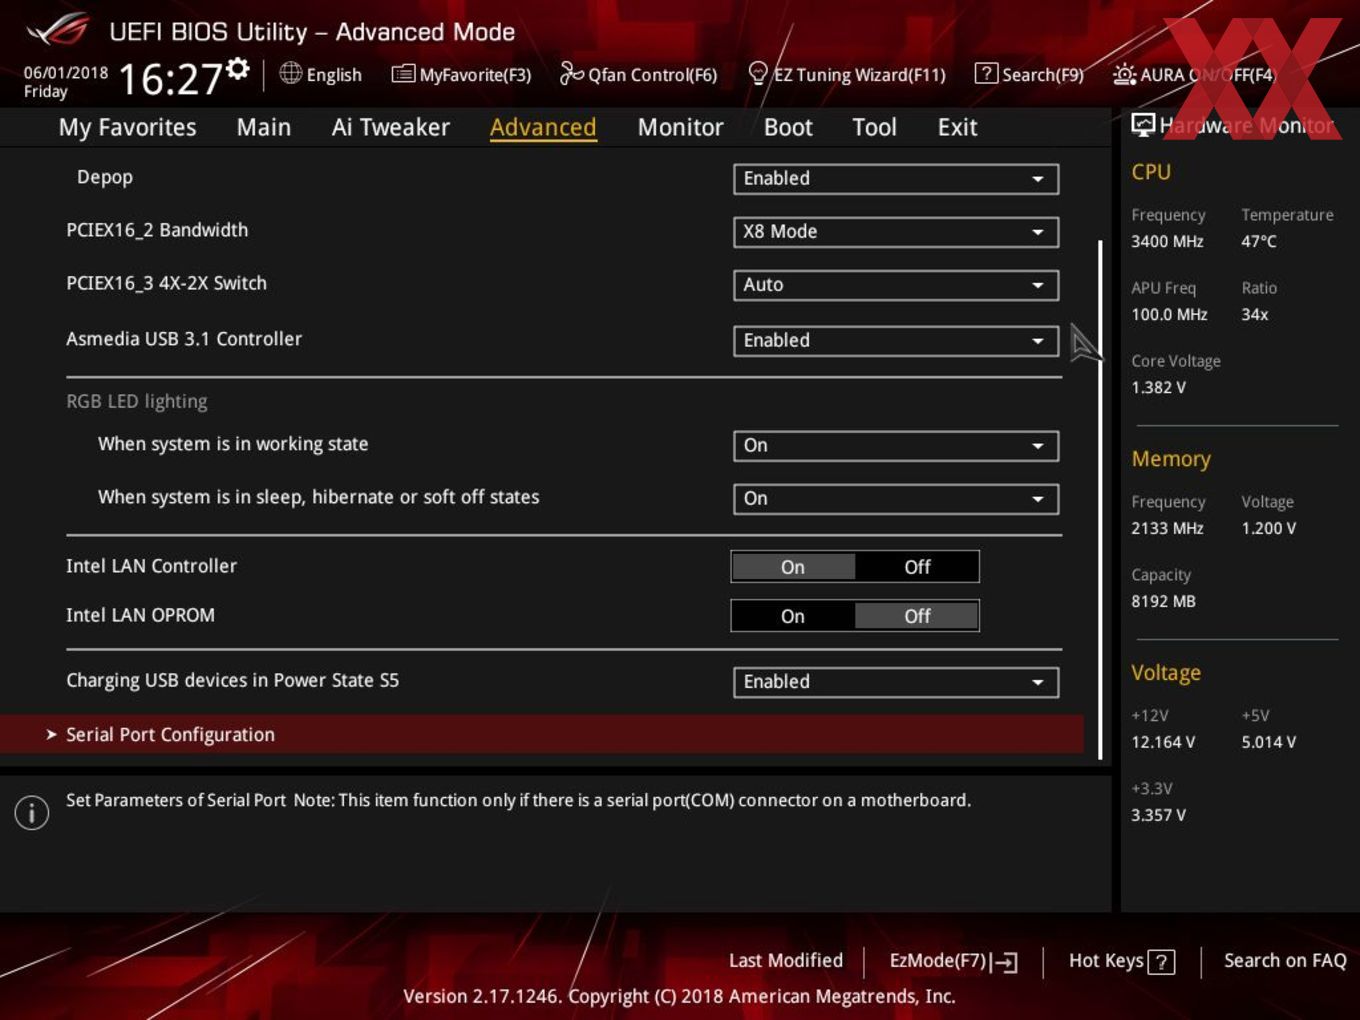Click the globe language icon
Screen dimensions: 1360x1020
click(x=290, y=73)
